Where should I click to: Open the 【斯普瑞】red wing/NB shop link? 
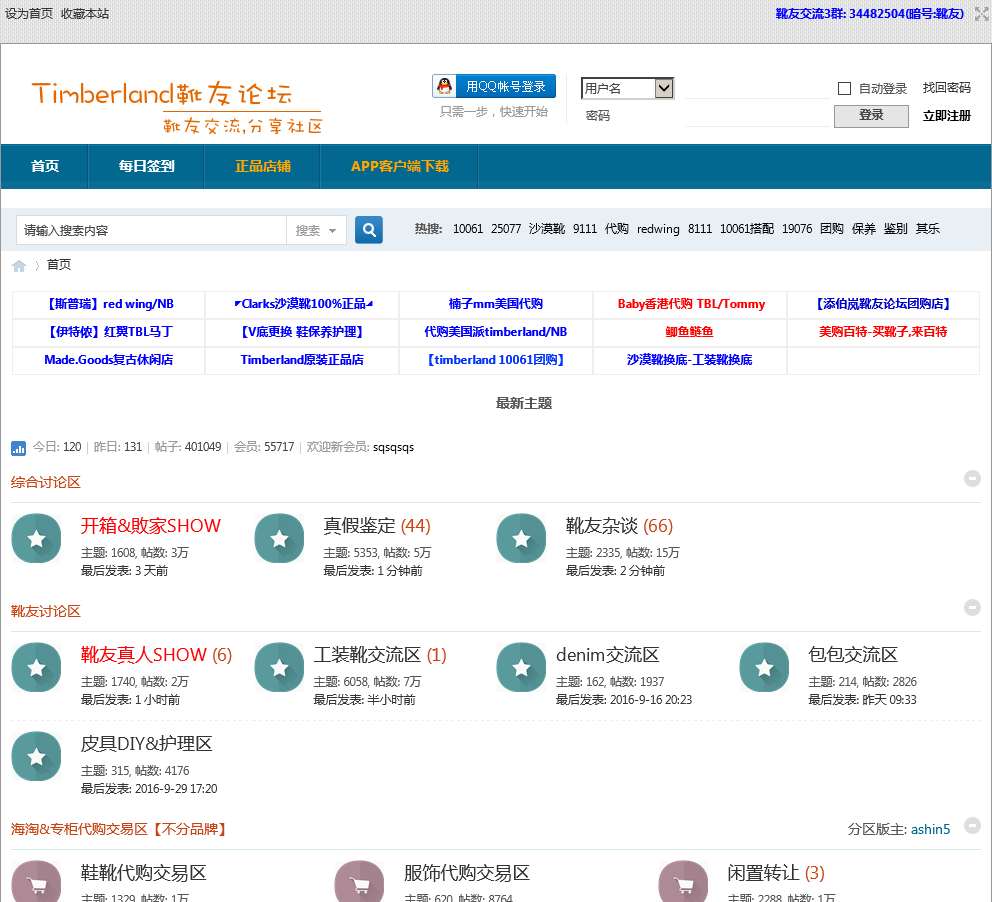click(109, 304)
